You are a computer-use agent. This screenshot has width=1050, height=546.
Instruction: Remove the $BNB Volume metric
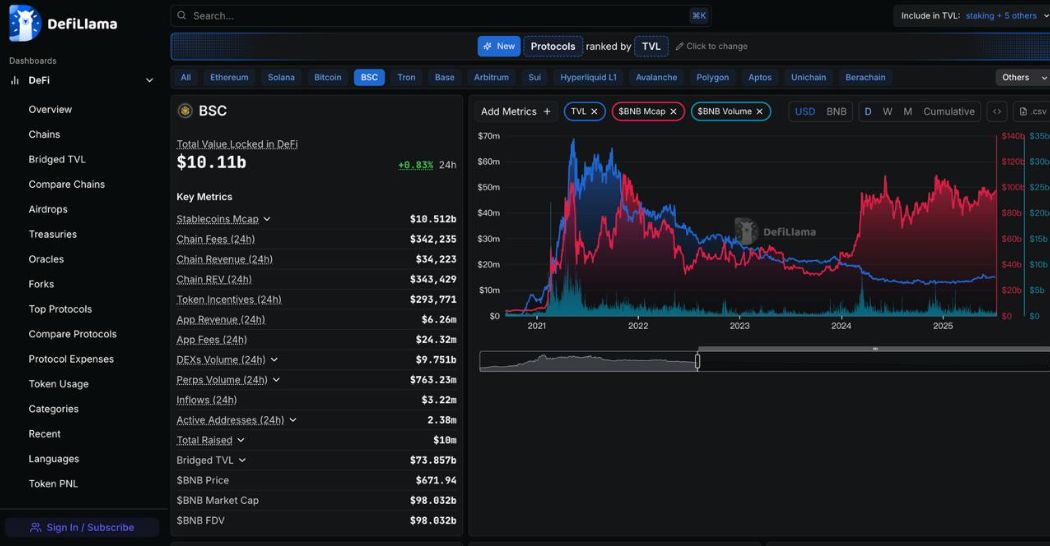click(759, 112)
